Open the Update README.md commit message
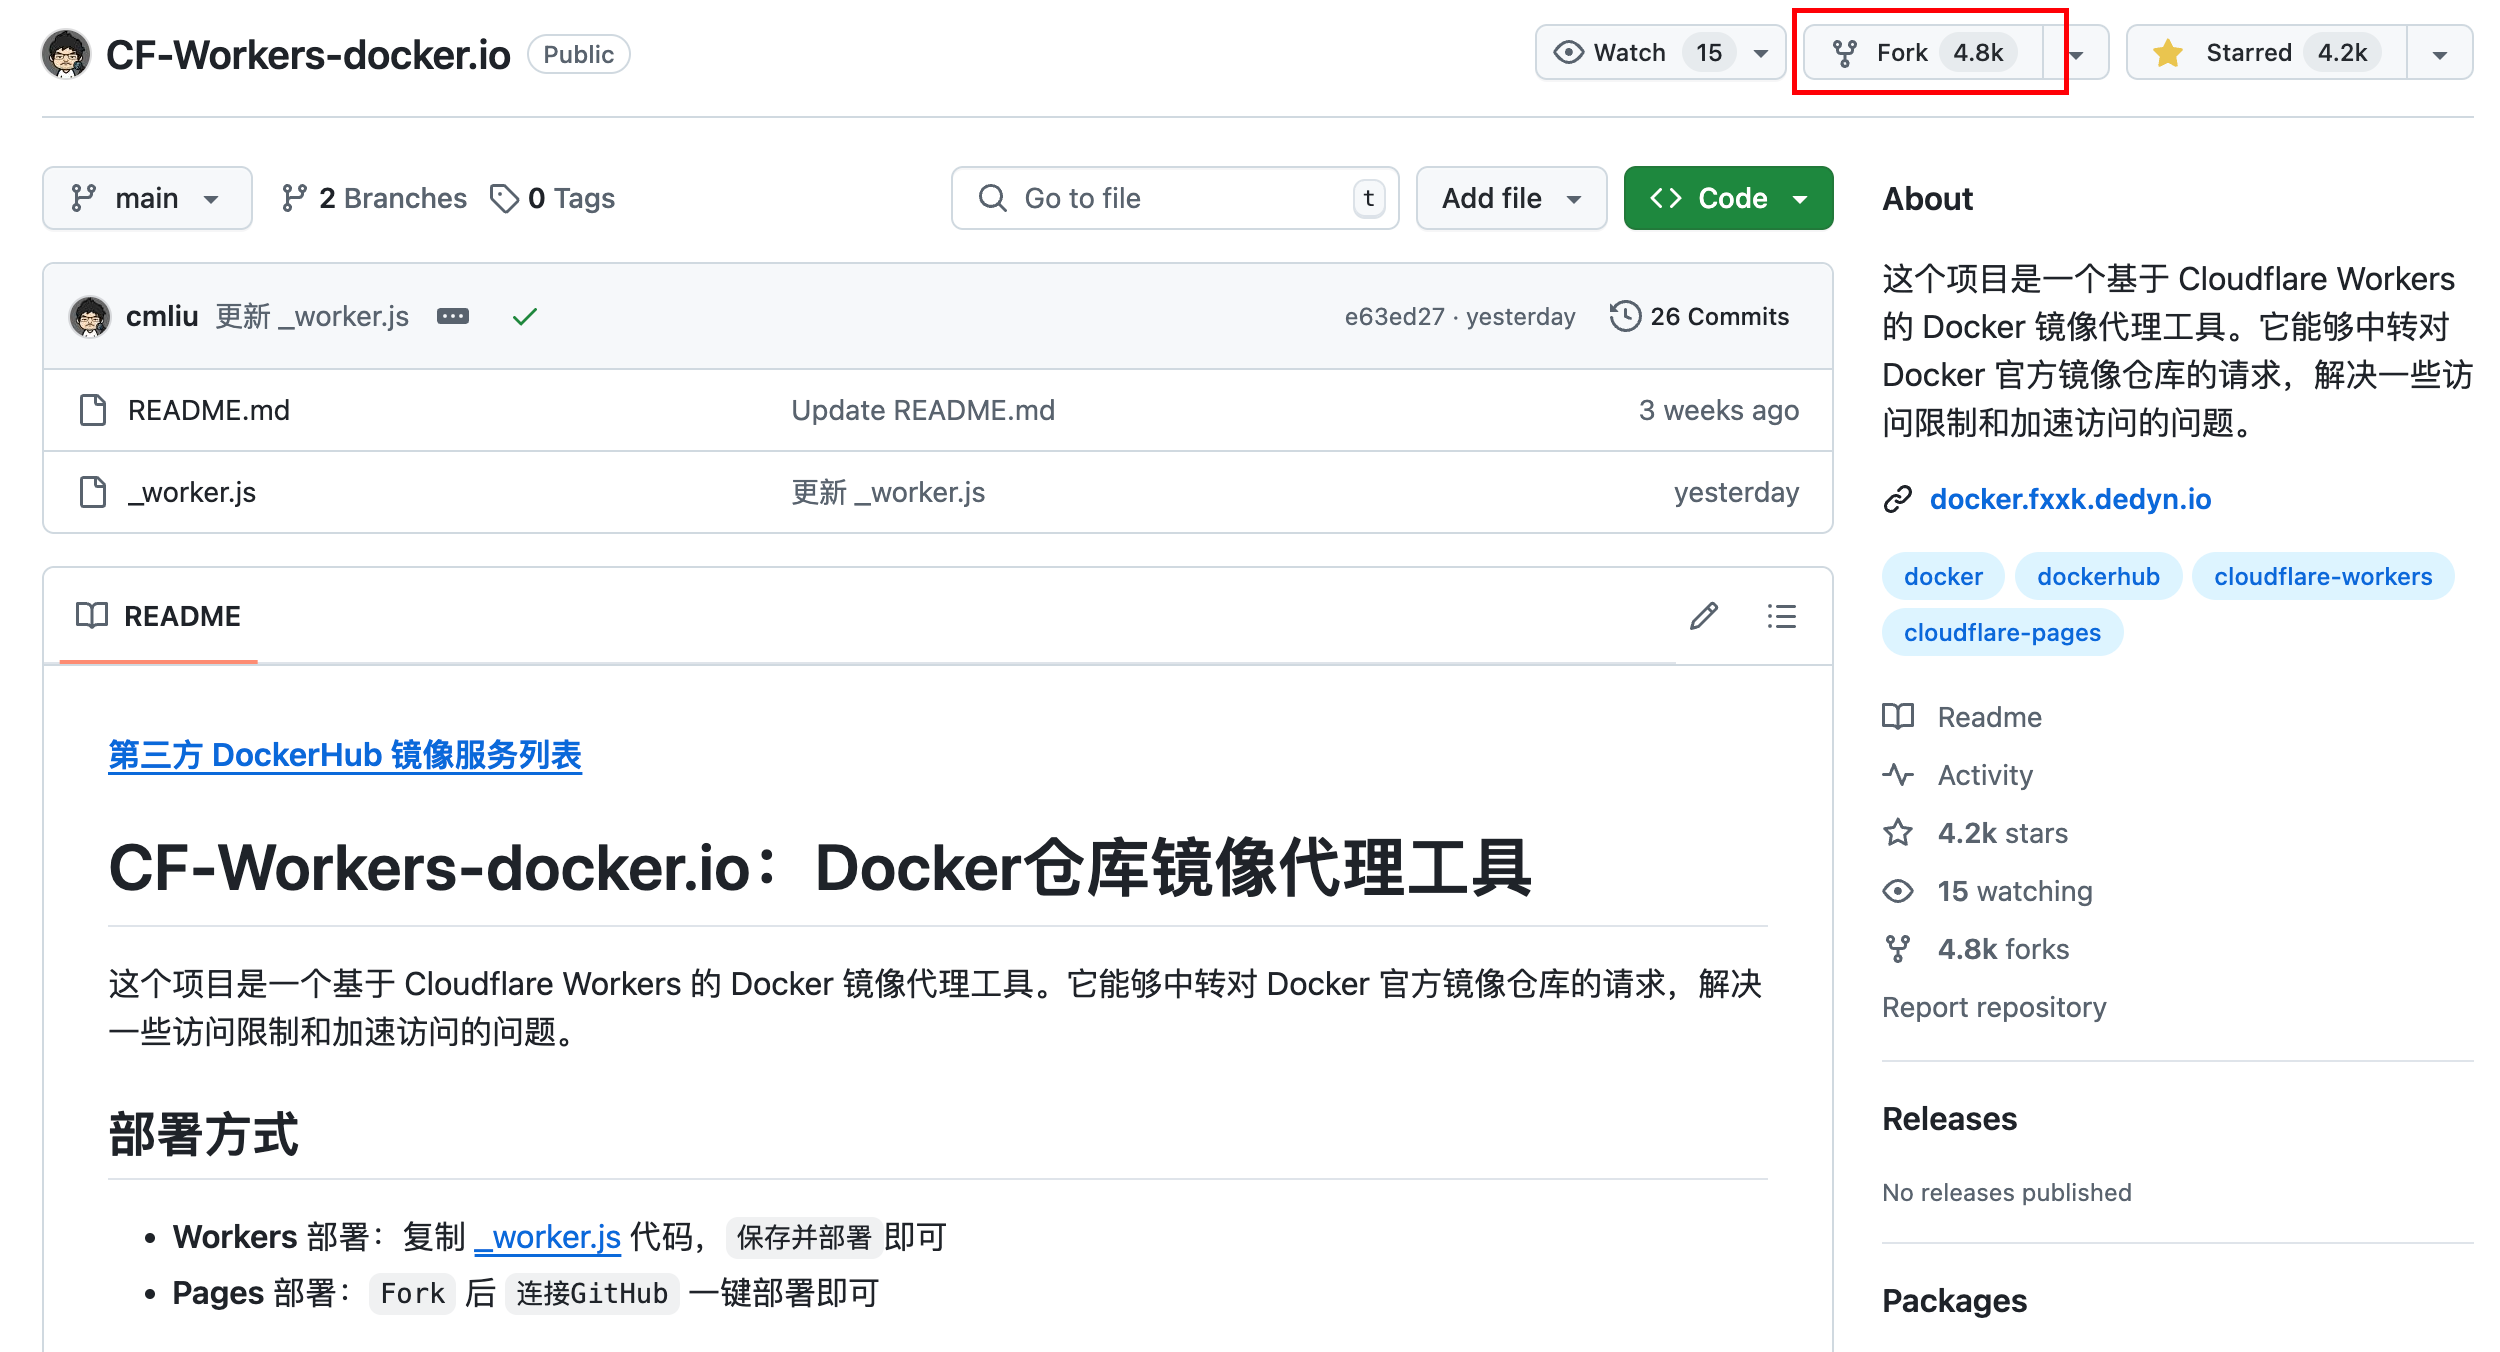Viewport: 2500px width, 1352px height. click(x=923, y=410)
